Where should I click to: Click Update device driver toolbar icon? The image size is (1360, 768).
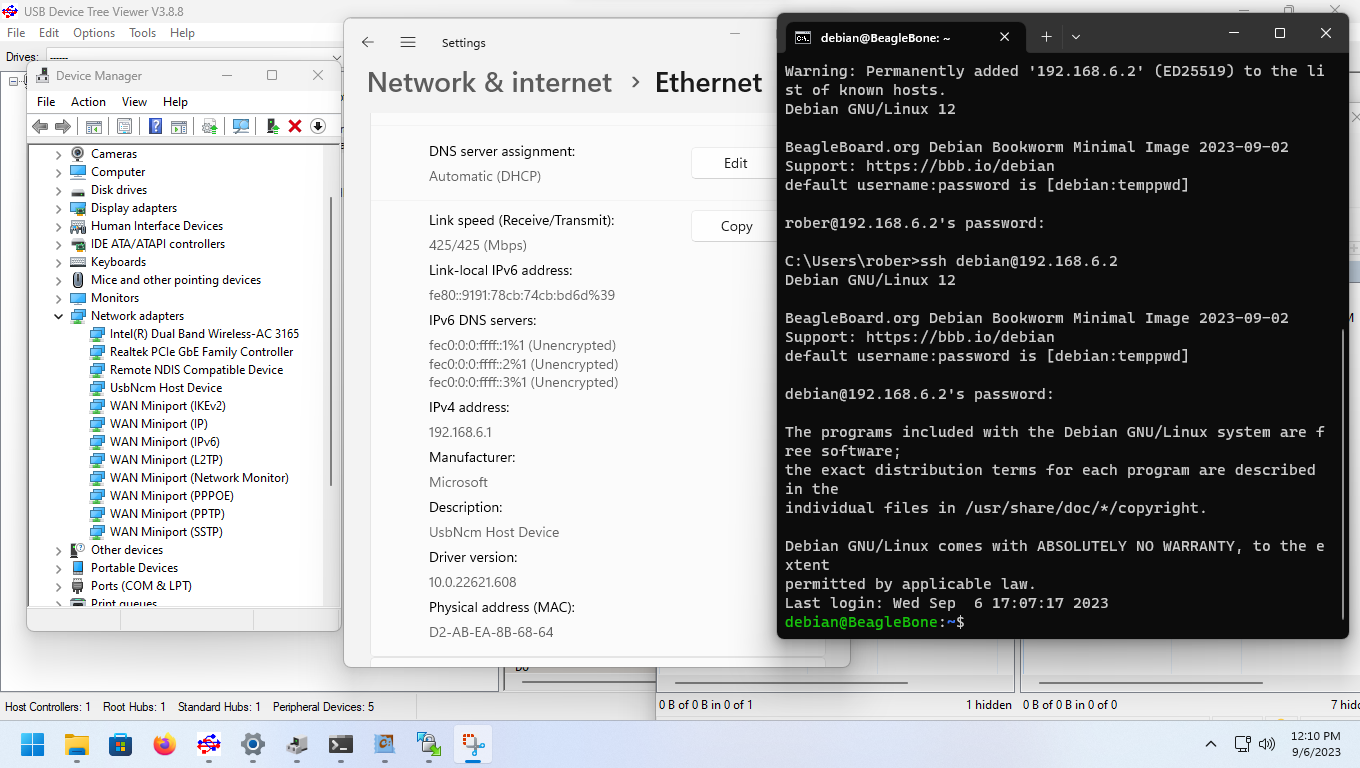pyautogui.click(x=272, y=126)
